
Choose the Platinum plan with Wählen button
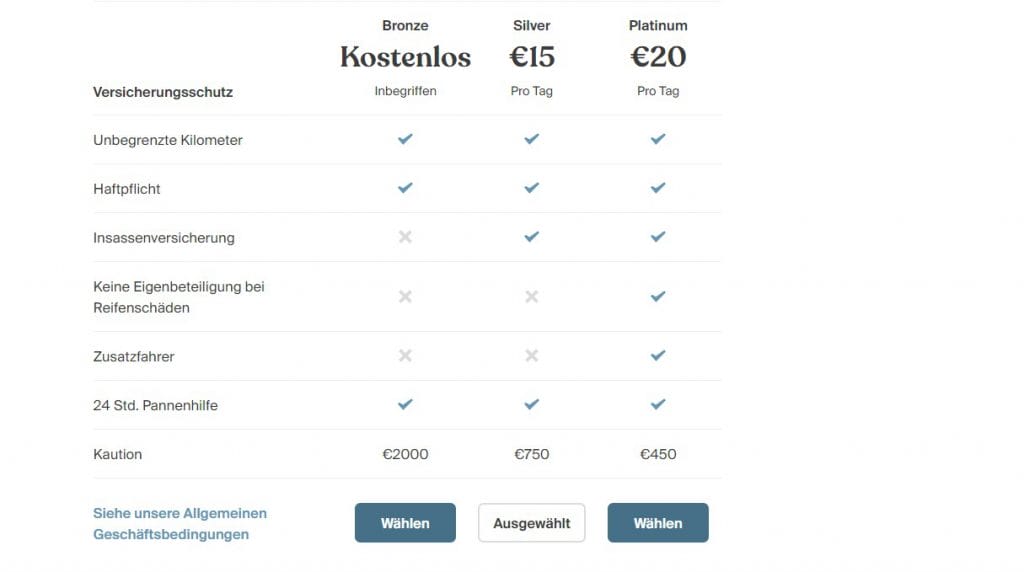click(x=658, y=522)
